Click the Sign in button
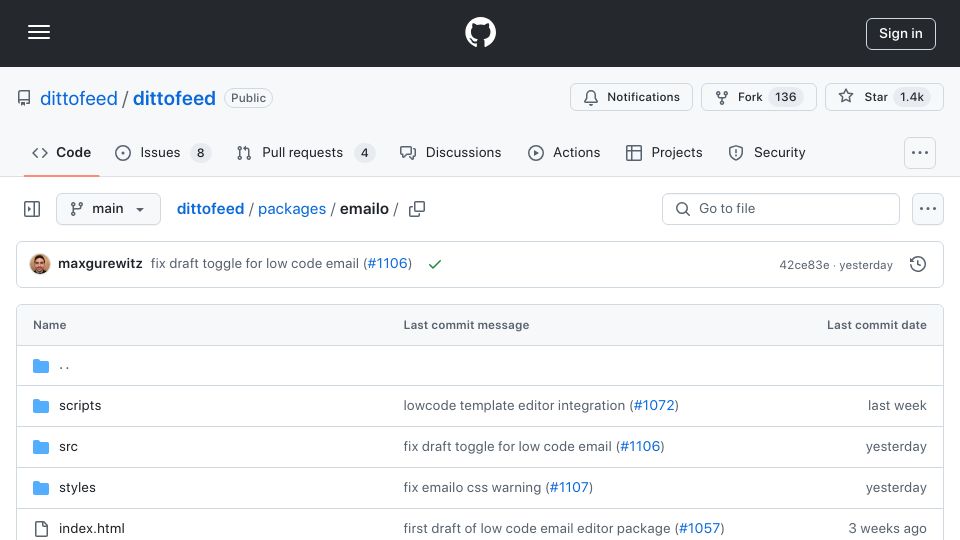This screenshot has height=540, width=960. 900,34
